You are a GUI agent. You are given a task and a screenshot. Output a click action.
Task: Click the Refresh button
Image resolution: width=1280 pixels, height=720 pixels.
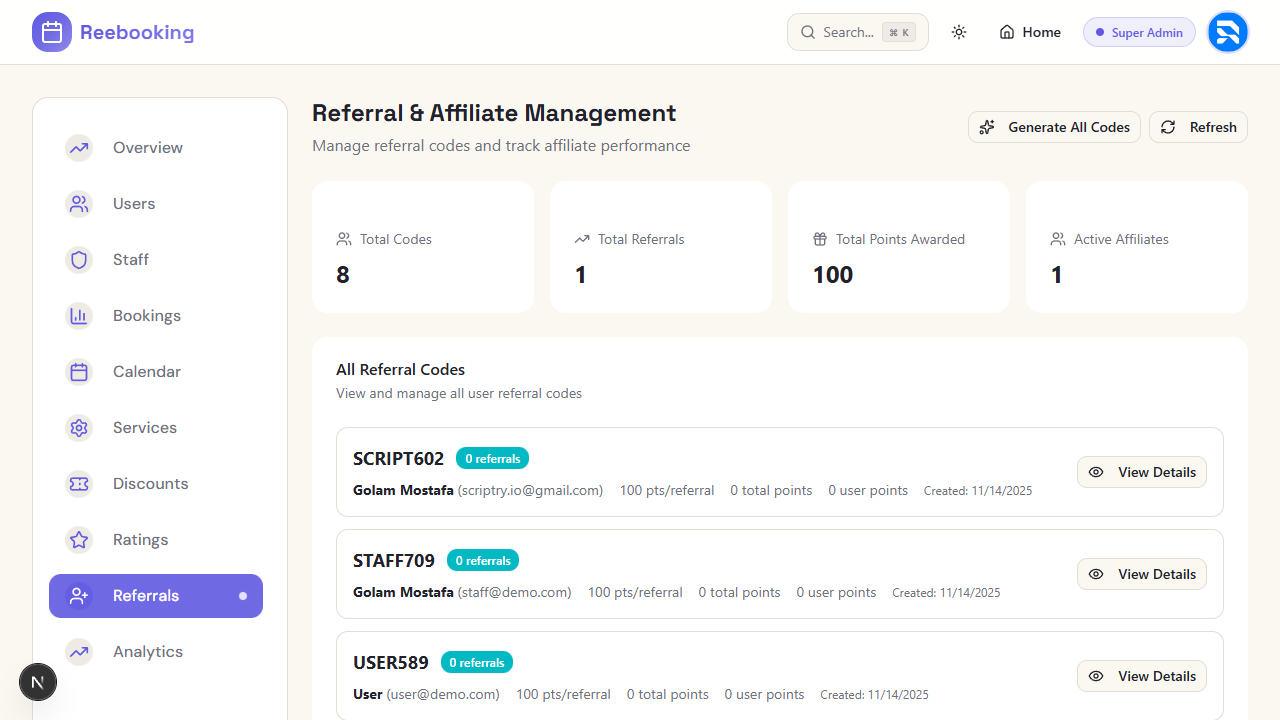tap(1198, 127)
